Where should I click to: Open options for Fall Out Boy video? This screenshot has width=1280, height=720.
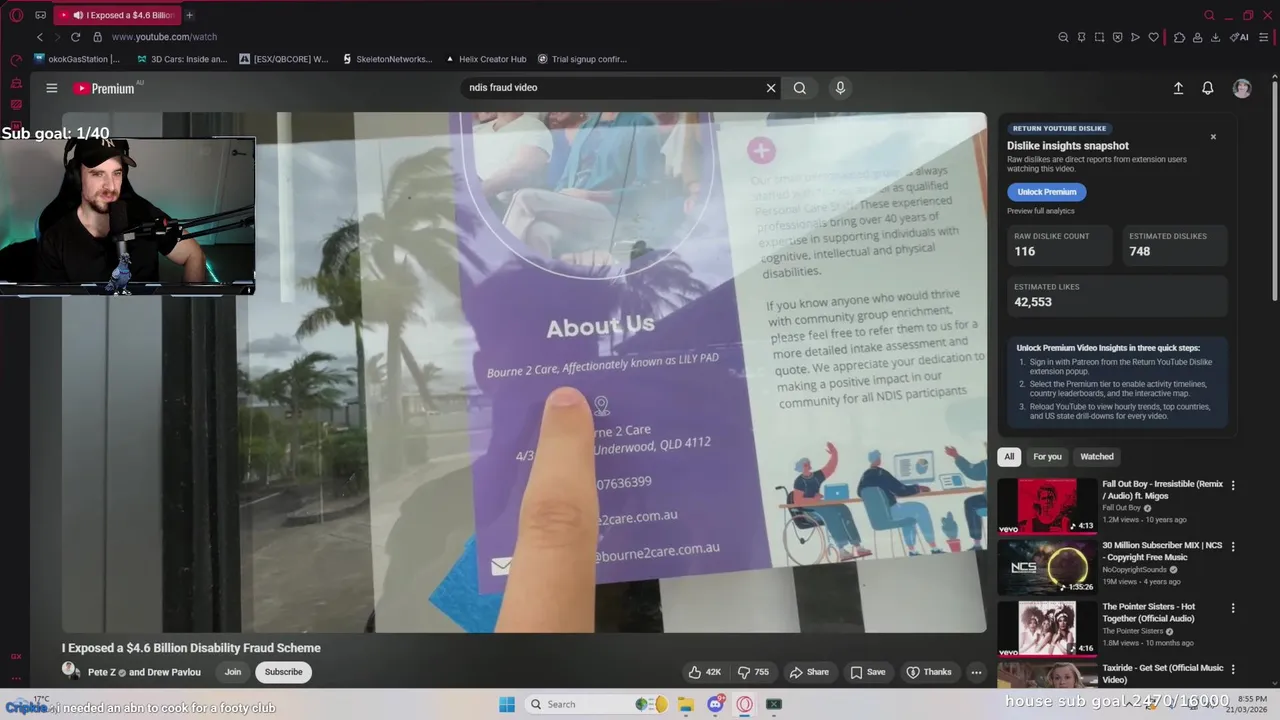coord(1233,485)
